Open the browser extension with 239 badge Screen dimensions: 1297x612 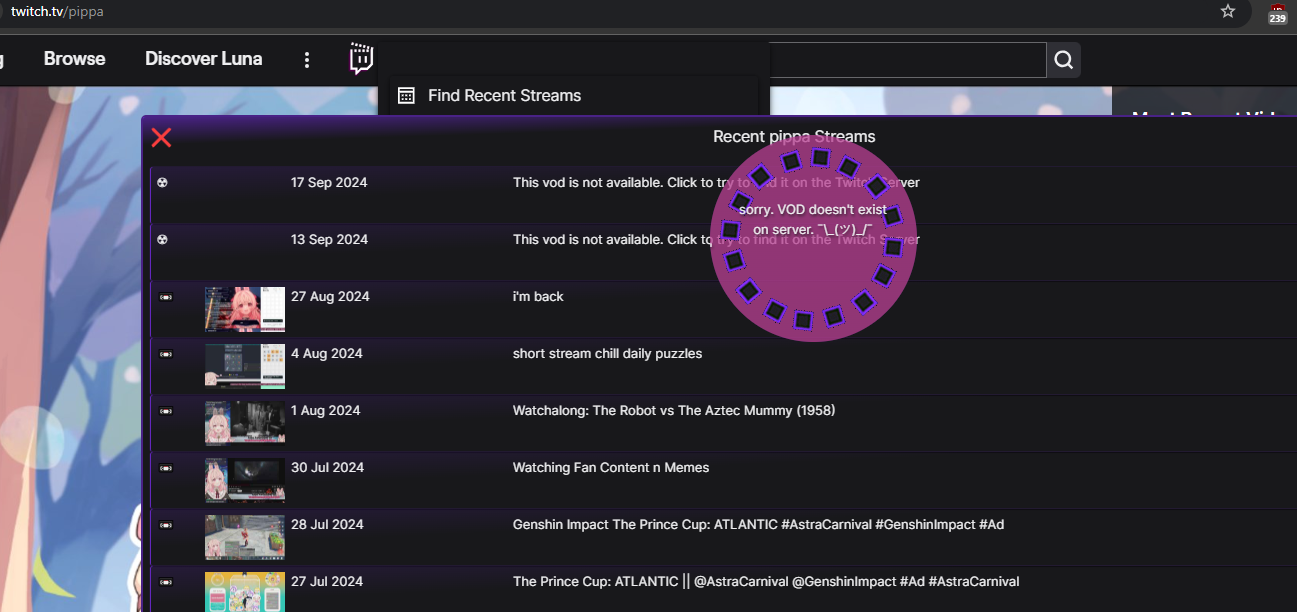click(1277, 14)
